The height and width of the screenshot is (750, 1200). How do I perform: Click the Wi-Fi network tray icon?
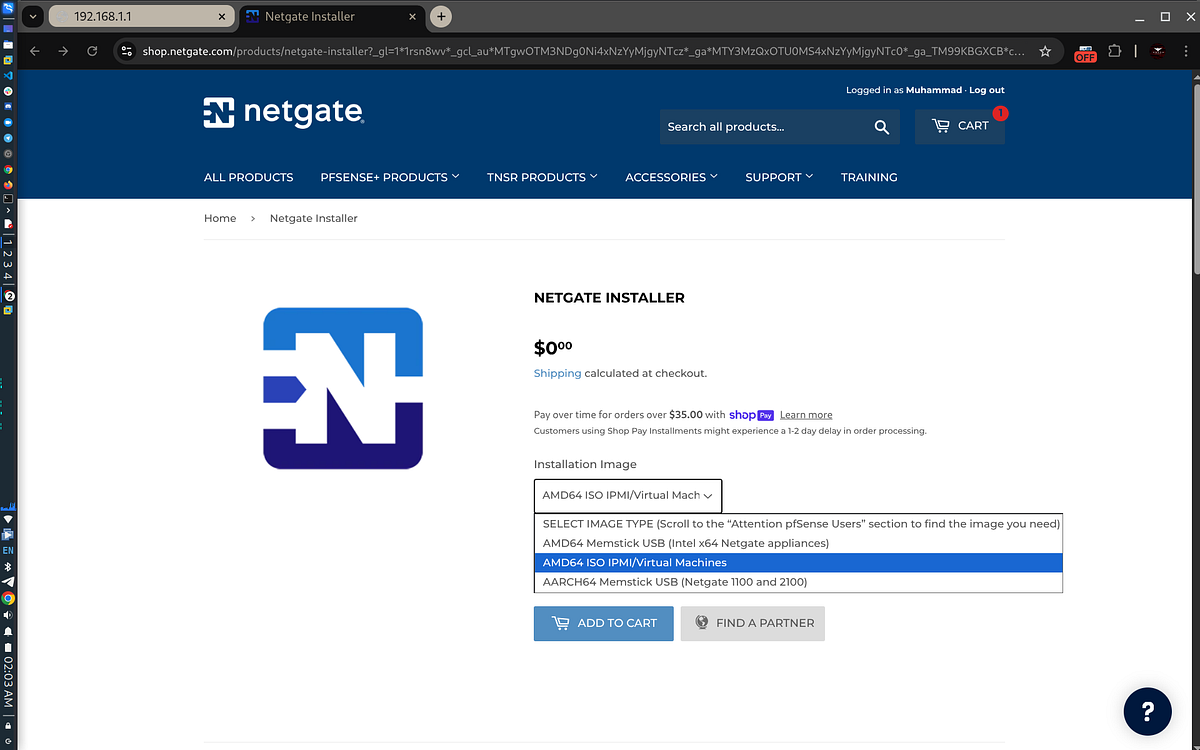point(8,519)
